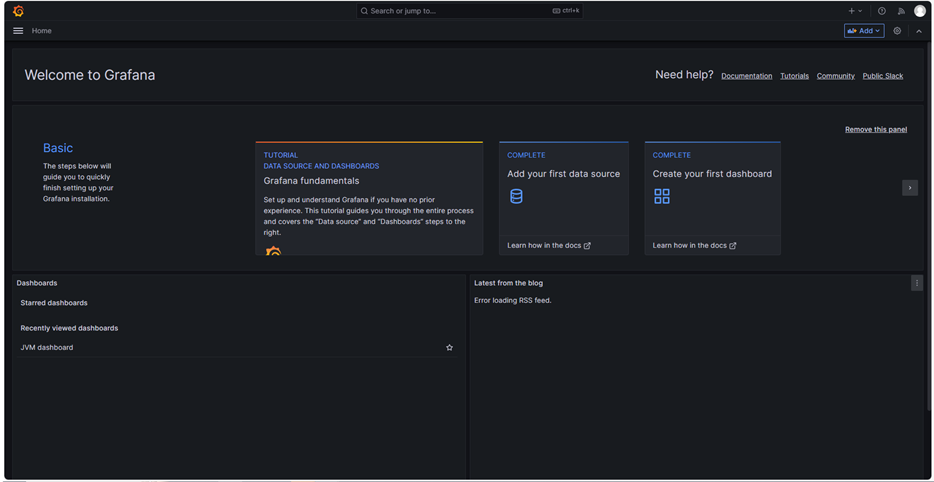Click the Grafana logo icon
This screenshot has width=934, height=482.
(x=18, y=11)
